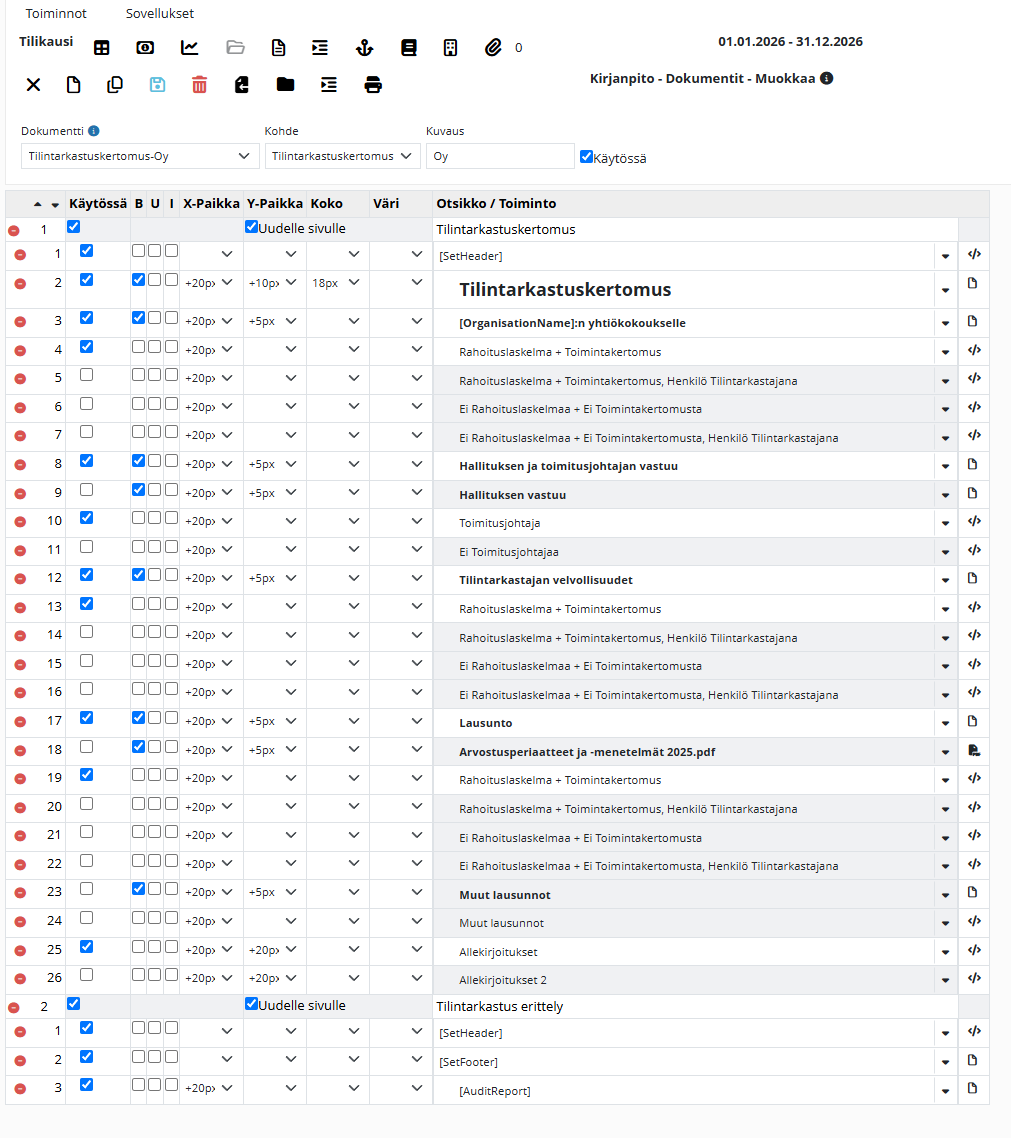
Task: Open the Sovellukset menu
Action: click(160, 13)
